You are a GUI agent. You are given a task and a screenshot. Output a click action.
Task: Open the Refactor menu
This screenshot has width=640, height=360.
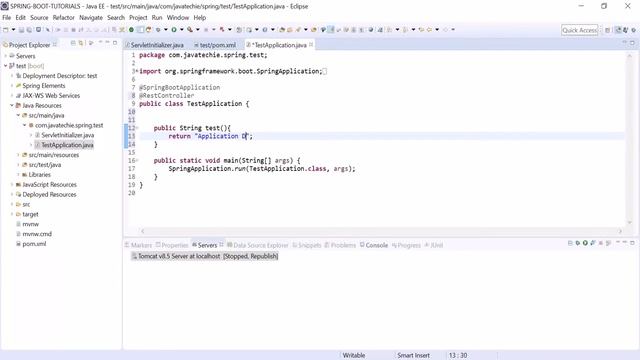64,18
